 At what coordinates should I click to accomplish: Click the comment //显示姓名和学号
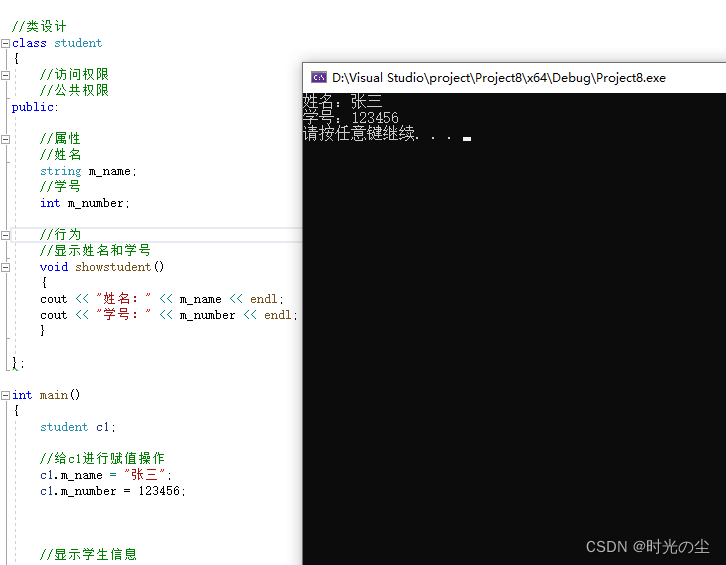pyautogui.click(x=95, y=251)
